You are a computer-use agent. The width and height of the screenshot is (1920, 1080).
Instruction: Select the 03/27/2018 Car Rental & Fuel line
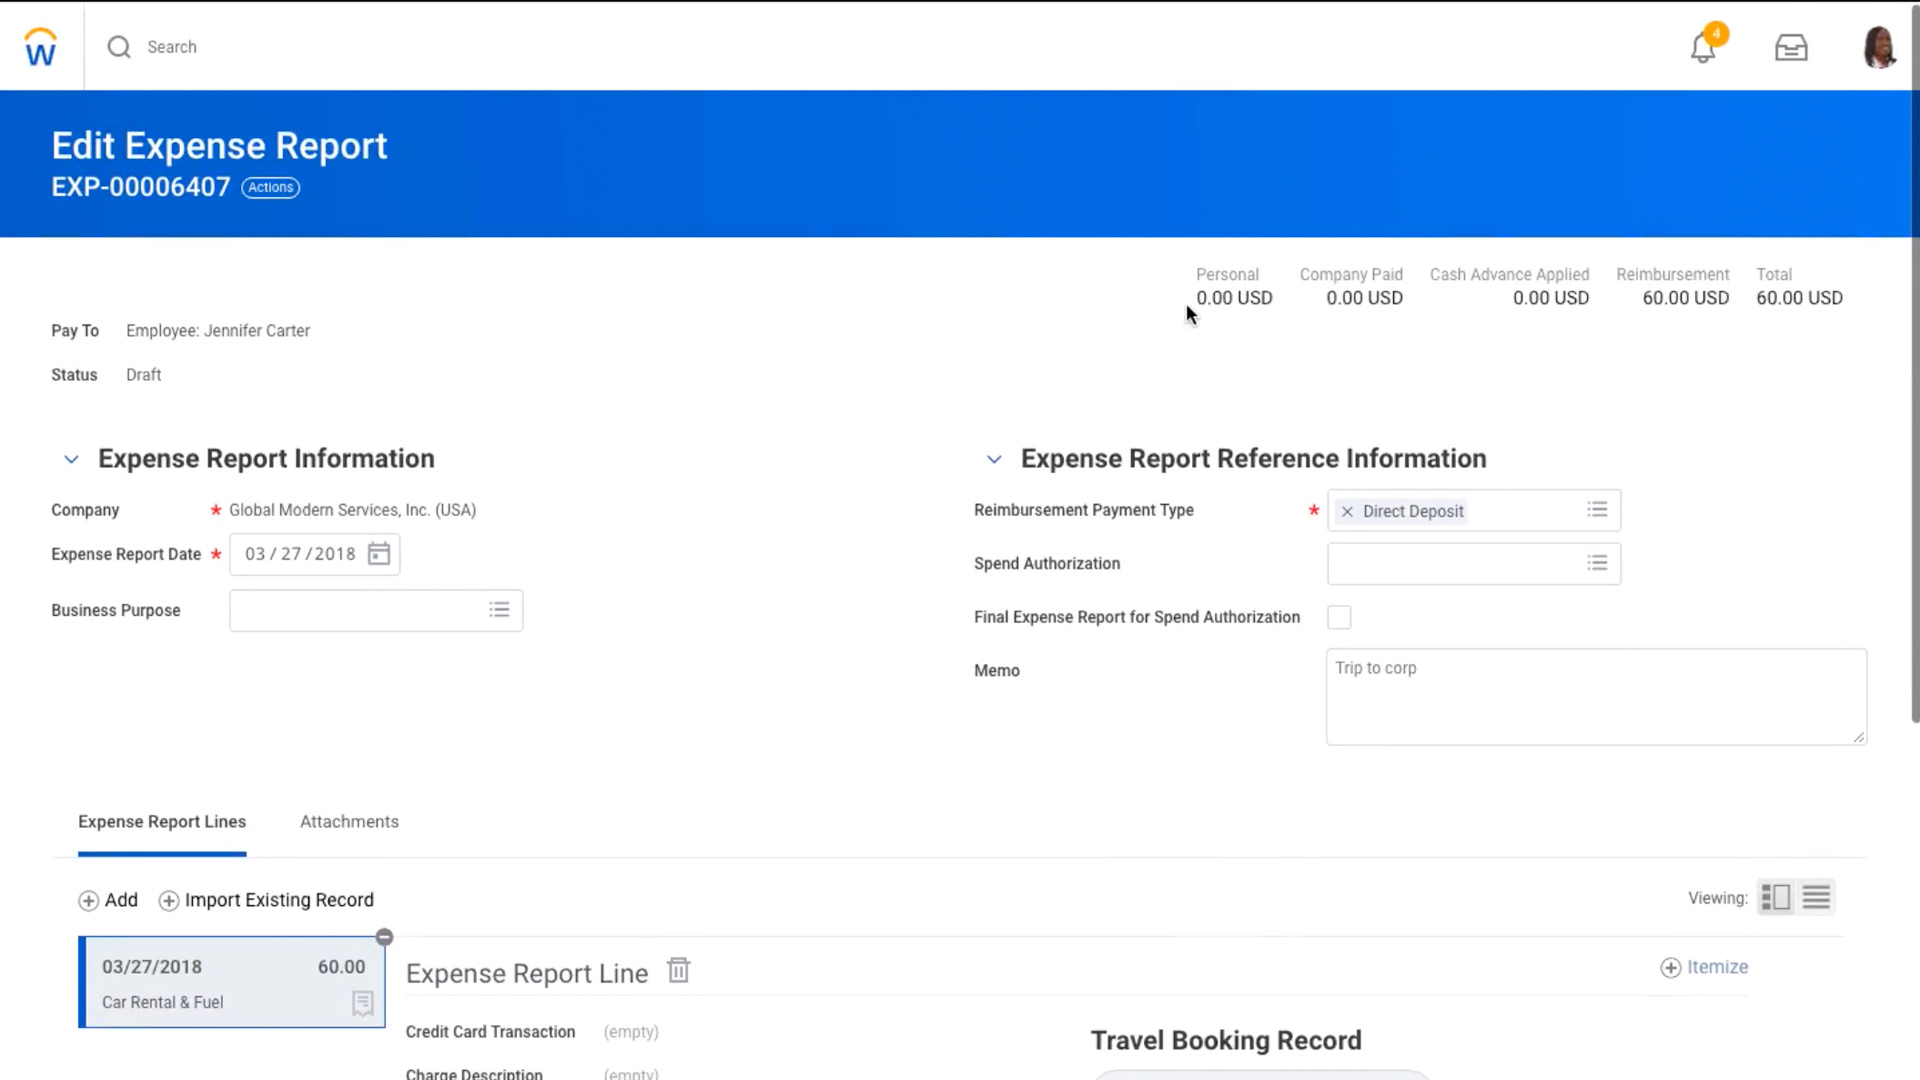[x=232, y=982]
